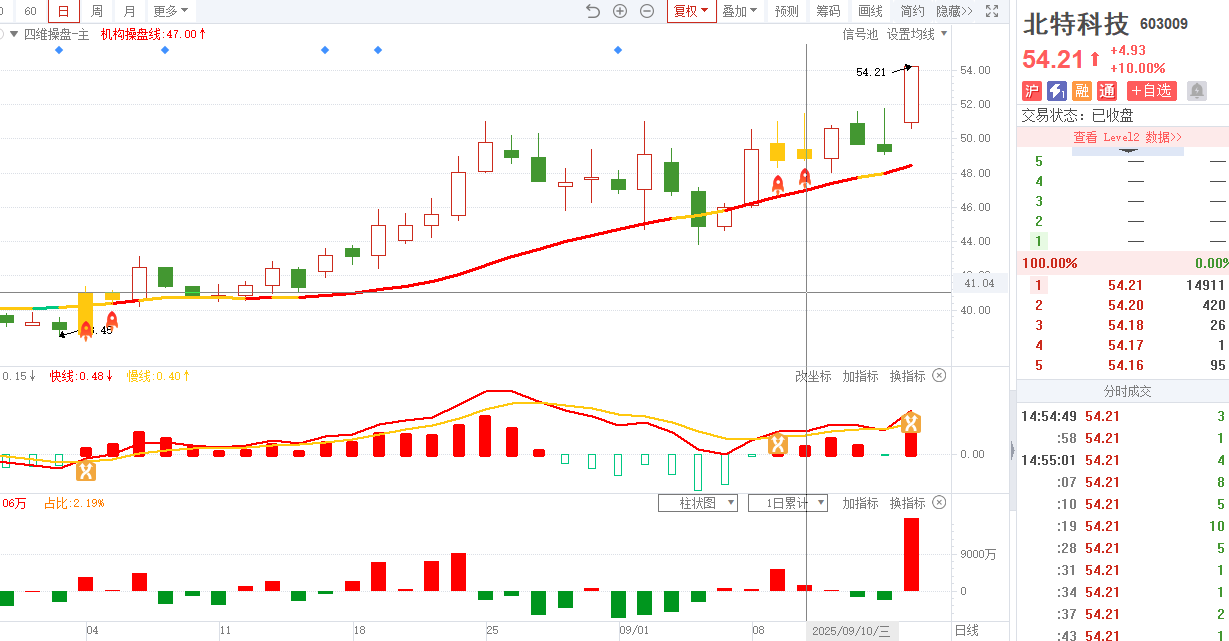1229x641 pixels.
Task: Click the 14:54:49 trade record row
Action: point(1123,416)
